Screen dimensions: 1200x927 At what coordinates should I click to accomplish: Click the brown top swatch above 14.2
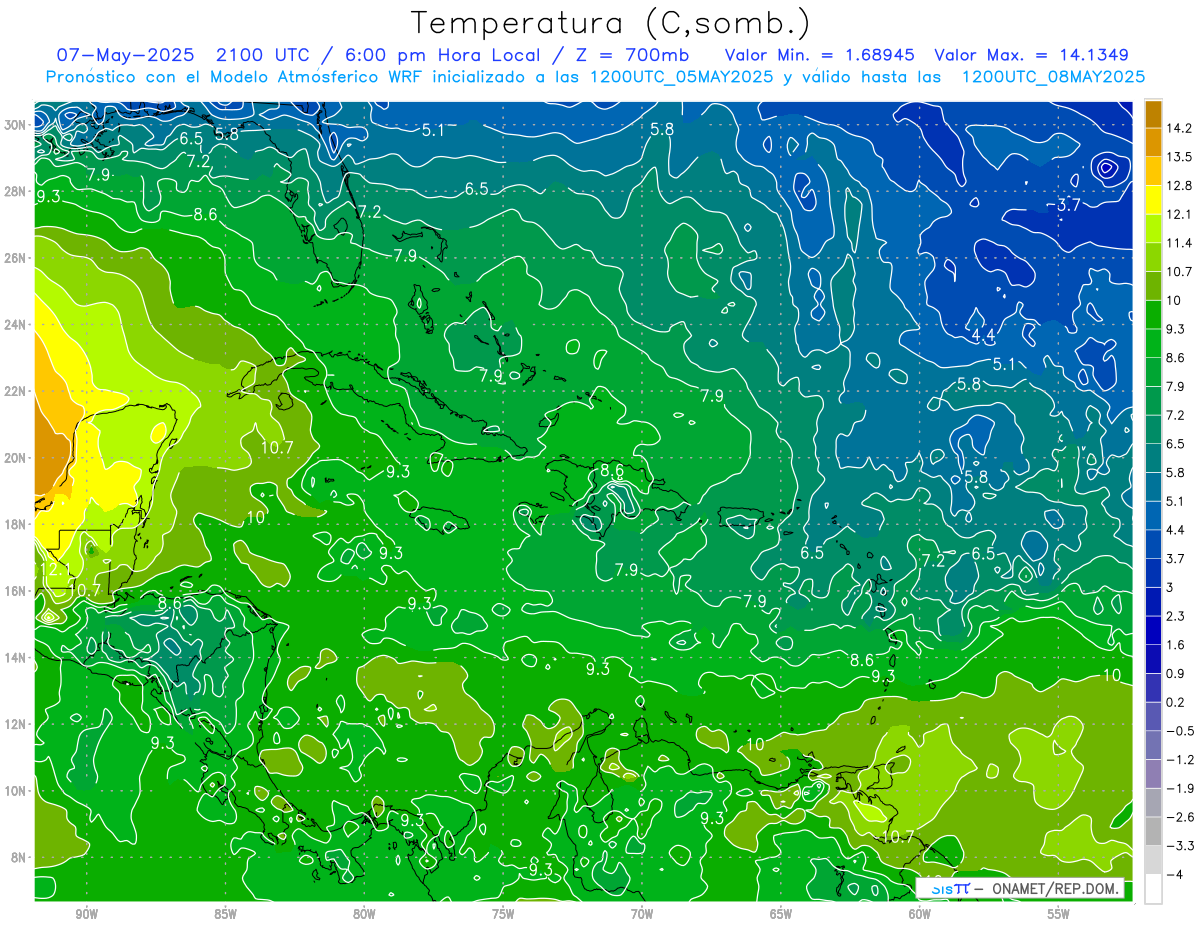(x=1153, y=114)
